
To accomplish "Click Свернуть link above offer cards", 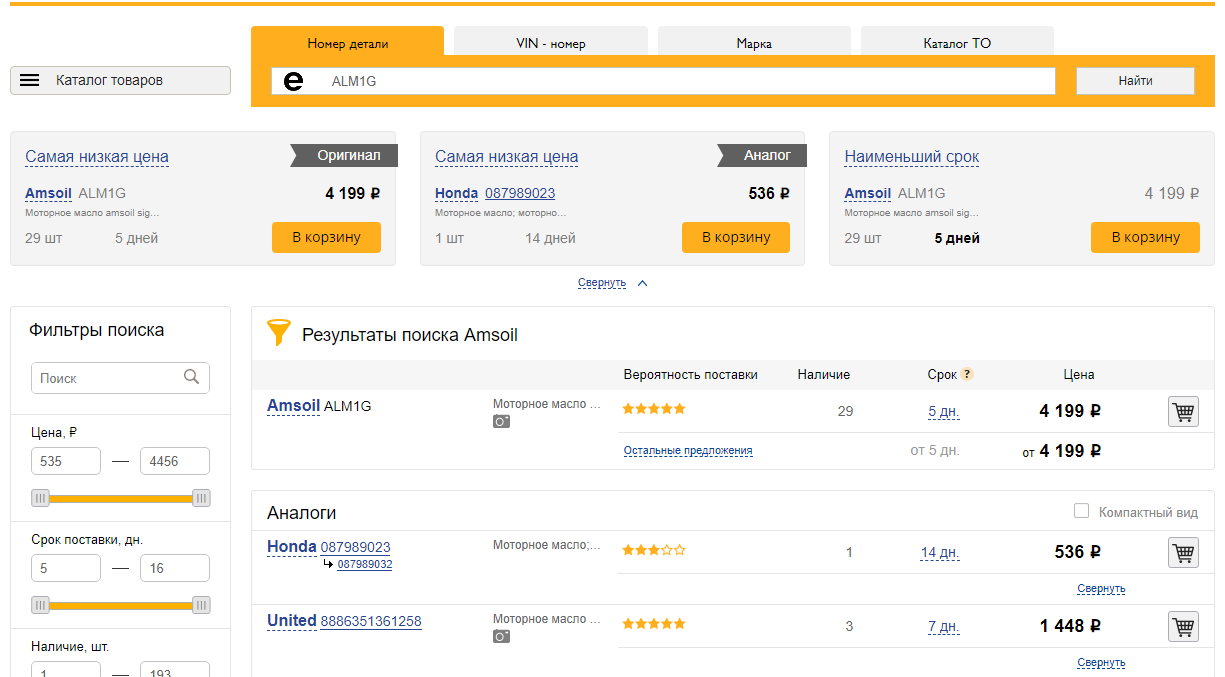I will 602,283.
